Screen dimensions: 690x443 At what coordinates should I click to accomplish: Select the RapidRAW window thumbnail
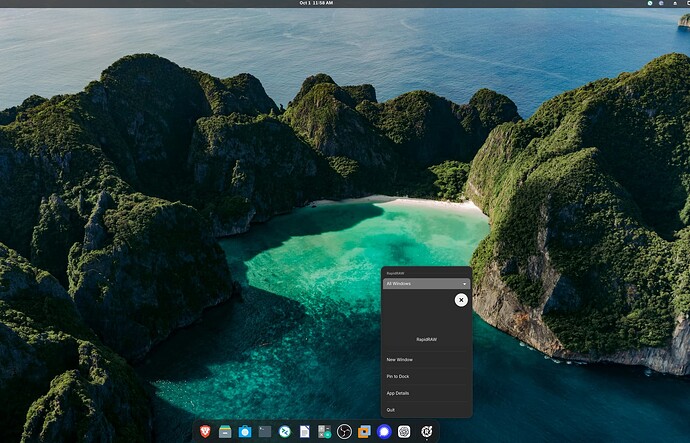[x=426, y=320]
